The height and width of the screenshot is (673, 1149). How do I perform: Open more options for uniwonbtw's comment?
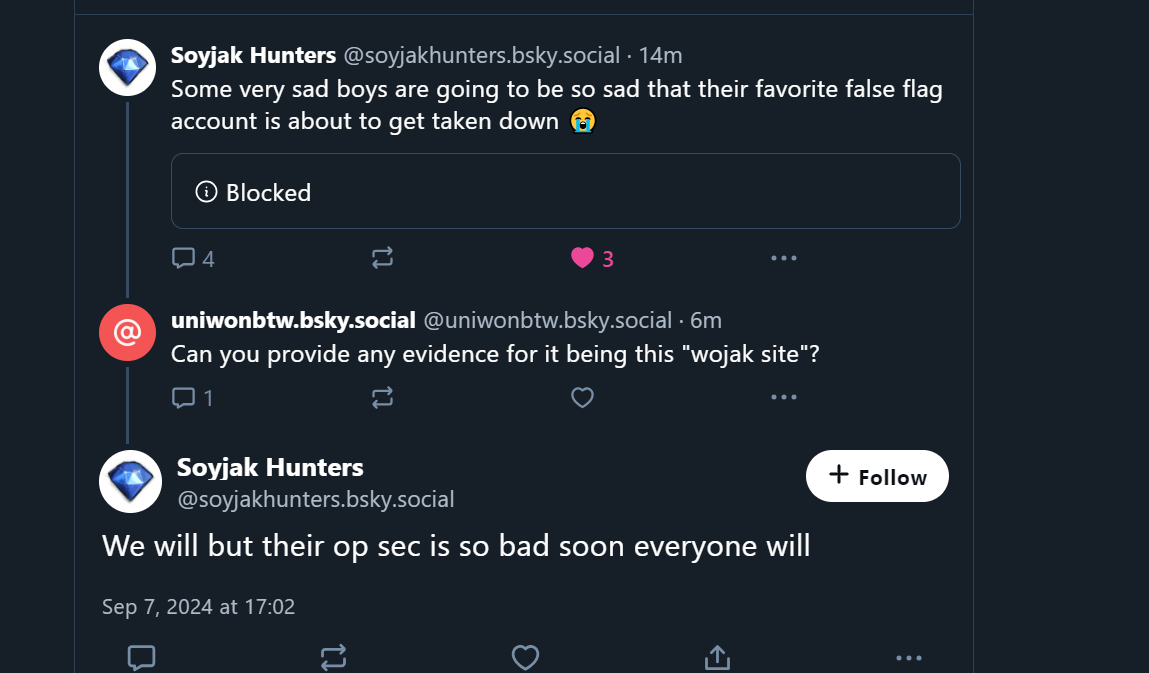point(784,398)
